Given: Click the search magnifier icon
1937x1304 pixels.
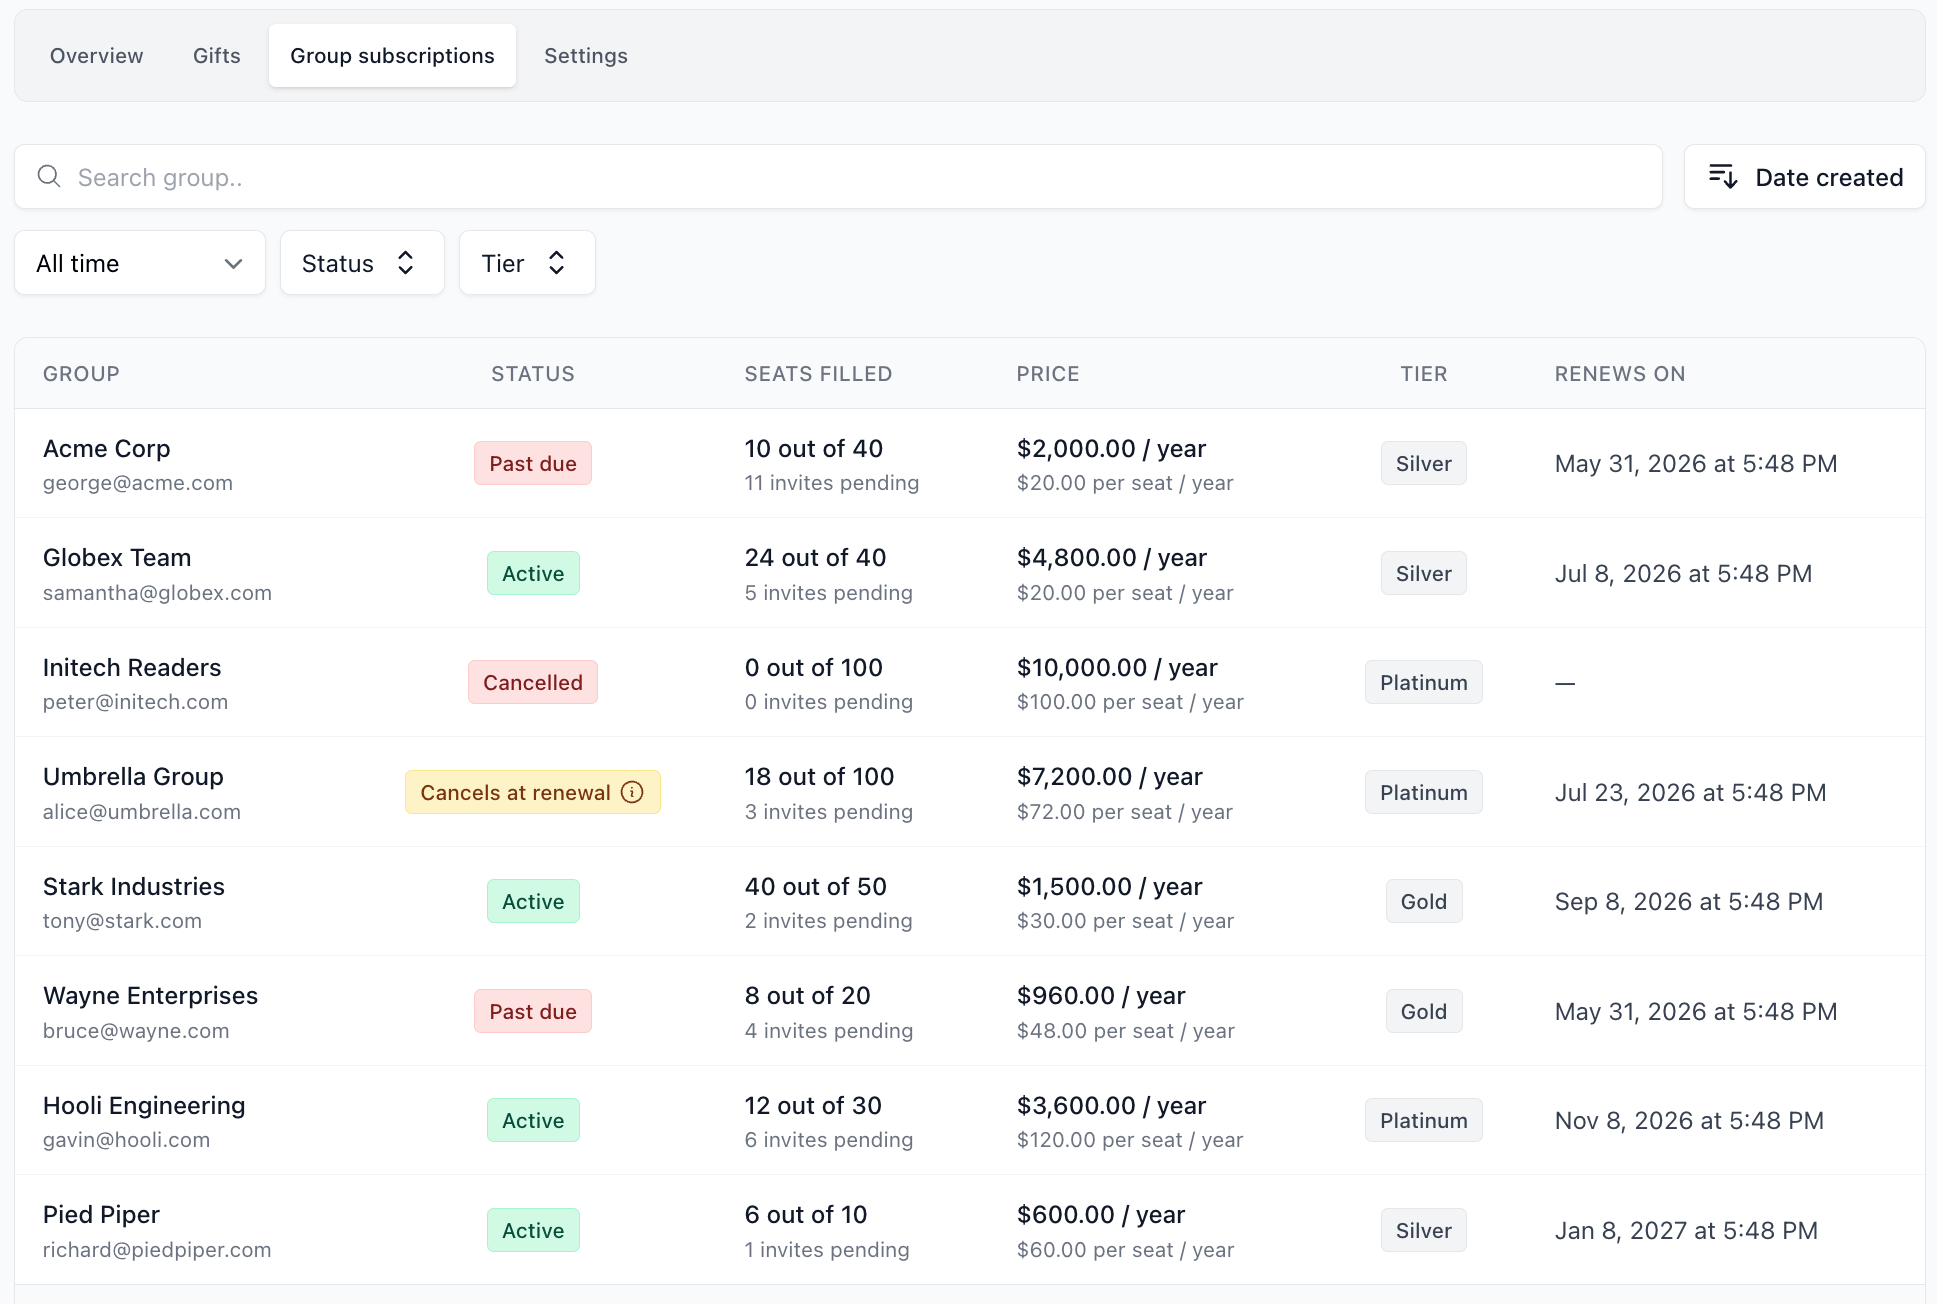Looking at the screenshot, I should click(x=49, y=177).
